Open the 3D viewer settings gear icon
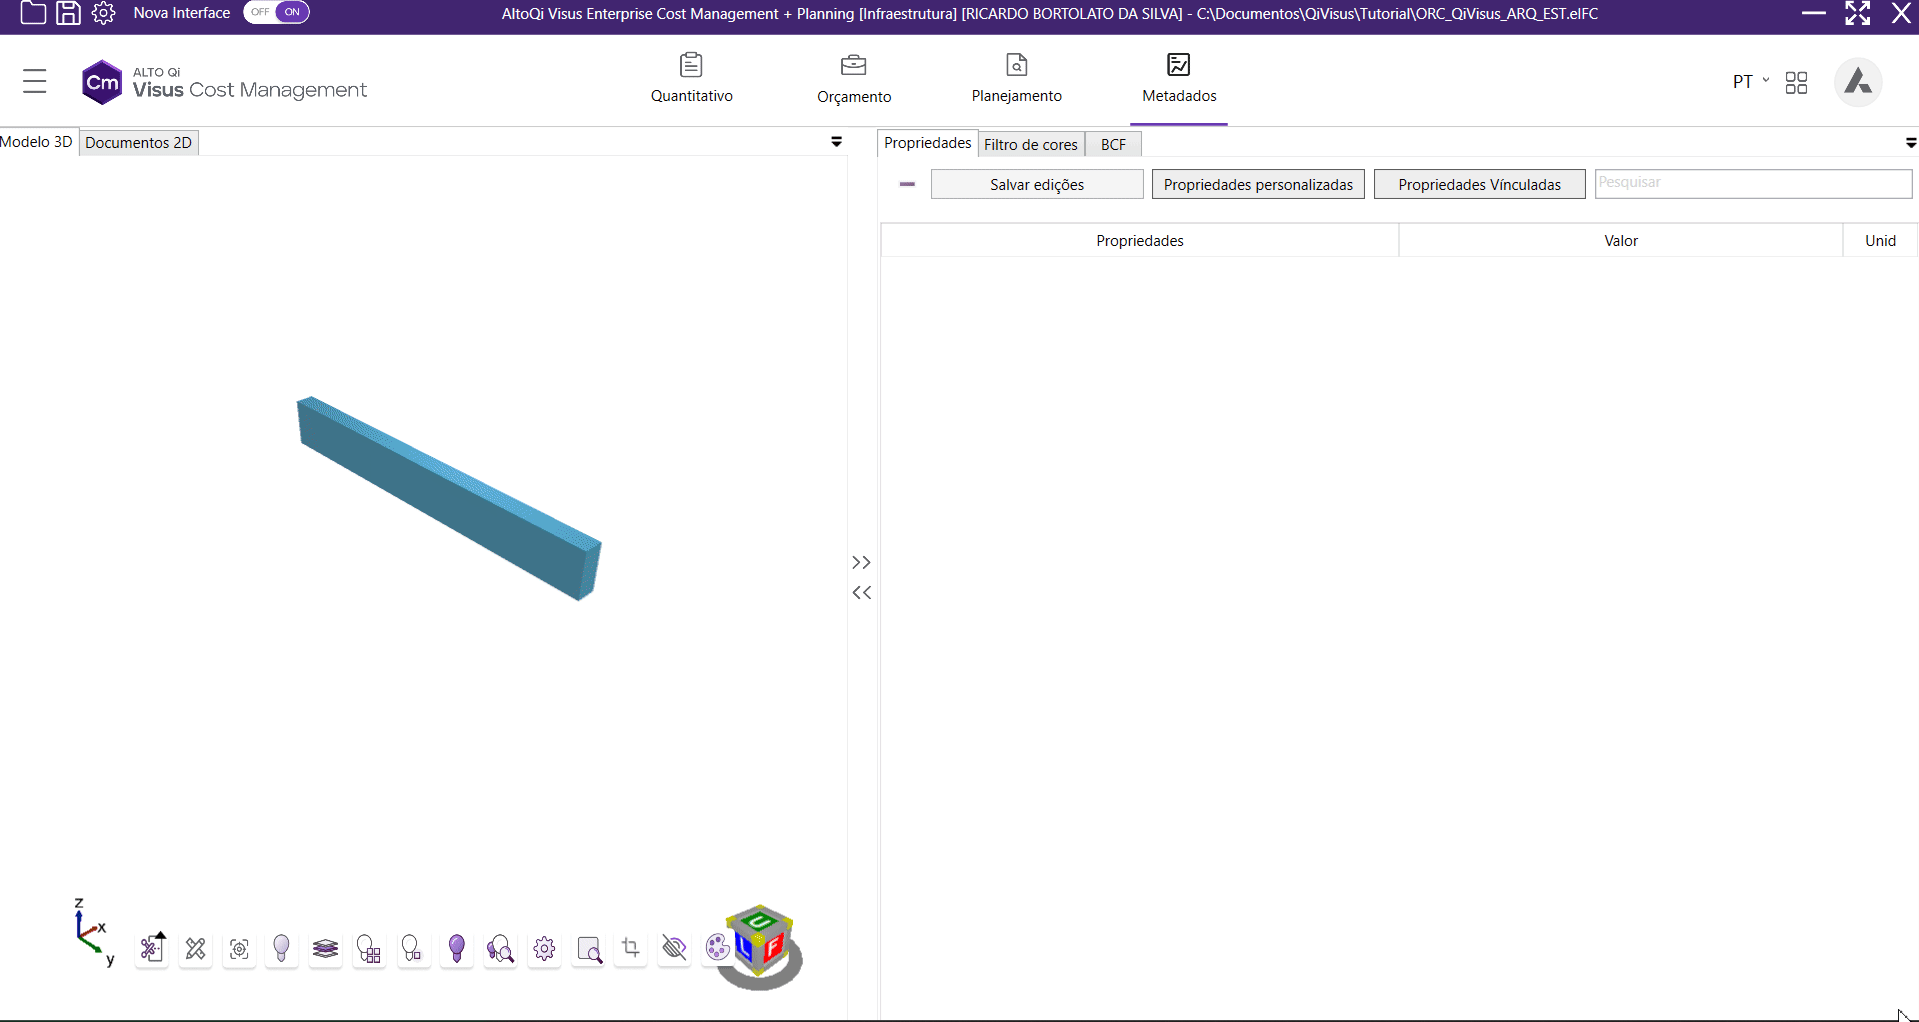This screenshot has height=1022, width=1919. click(544, 949)
